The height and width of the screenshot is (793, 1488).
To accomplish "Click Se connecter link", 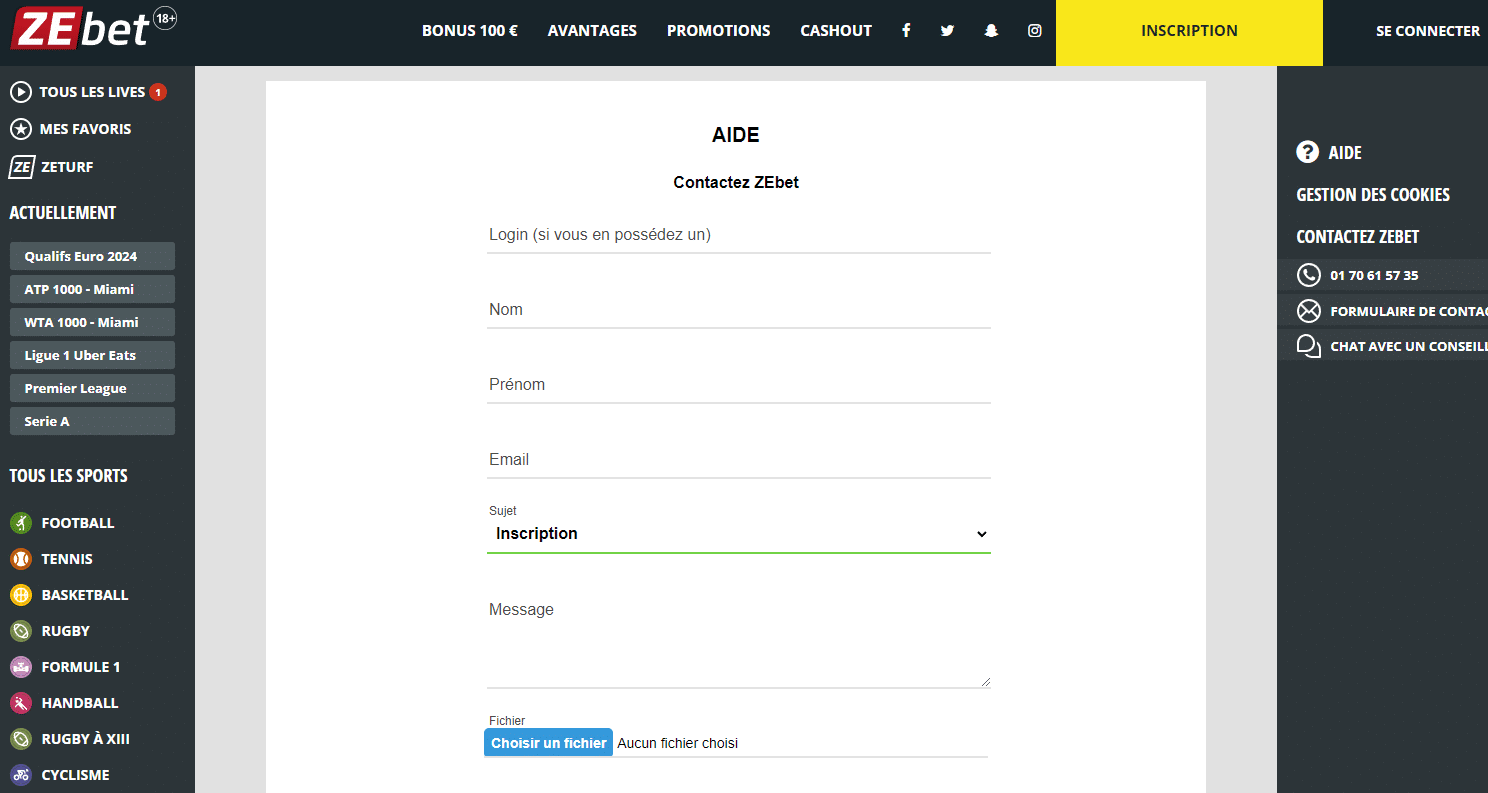I will 1427,31.
